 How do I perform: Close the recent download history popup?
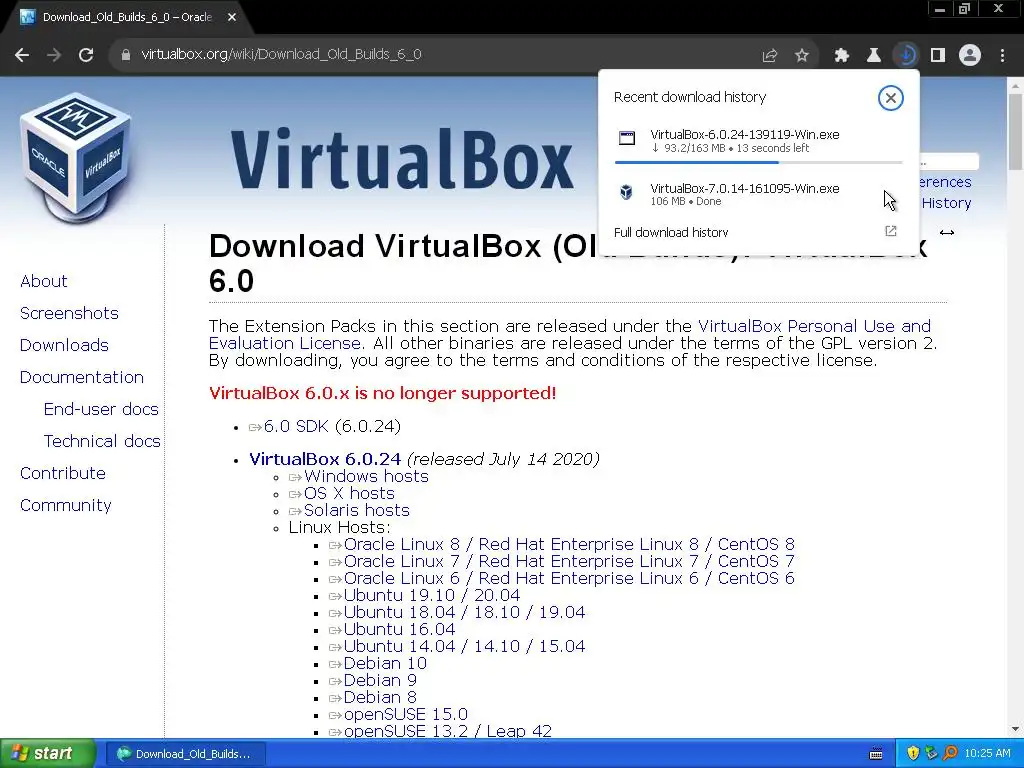pyautogui.click(x=890, y=98)
